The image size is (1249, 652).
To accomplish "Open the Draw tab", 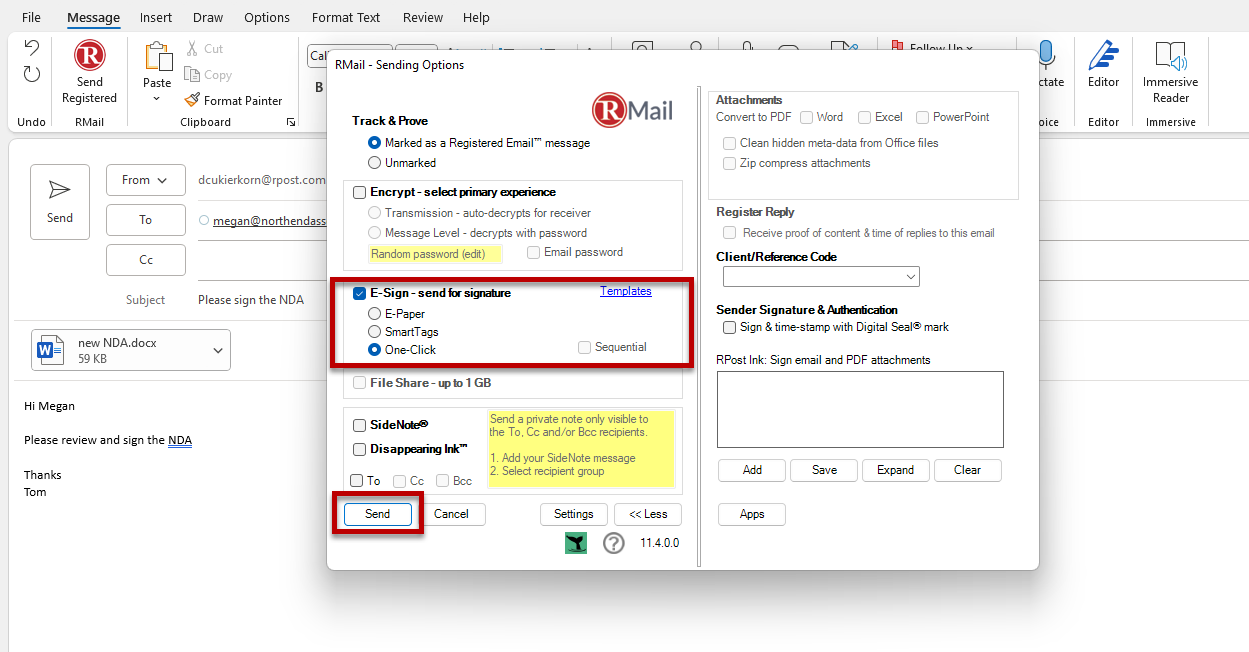I will [208, 17].
